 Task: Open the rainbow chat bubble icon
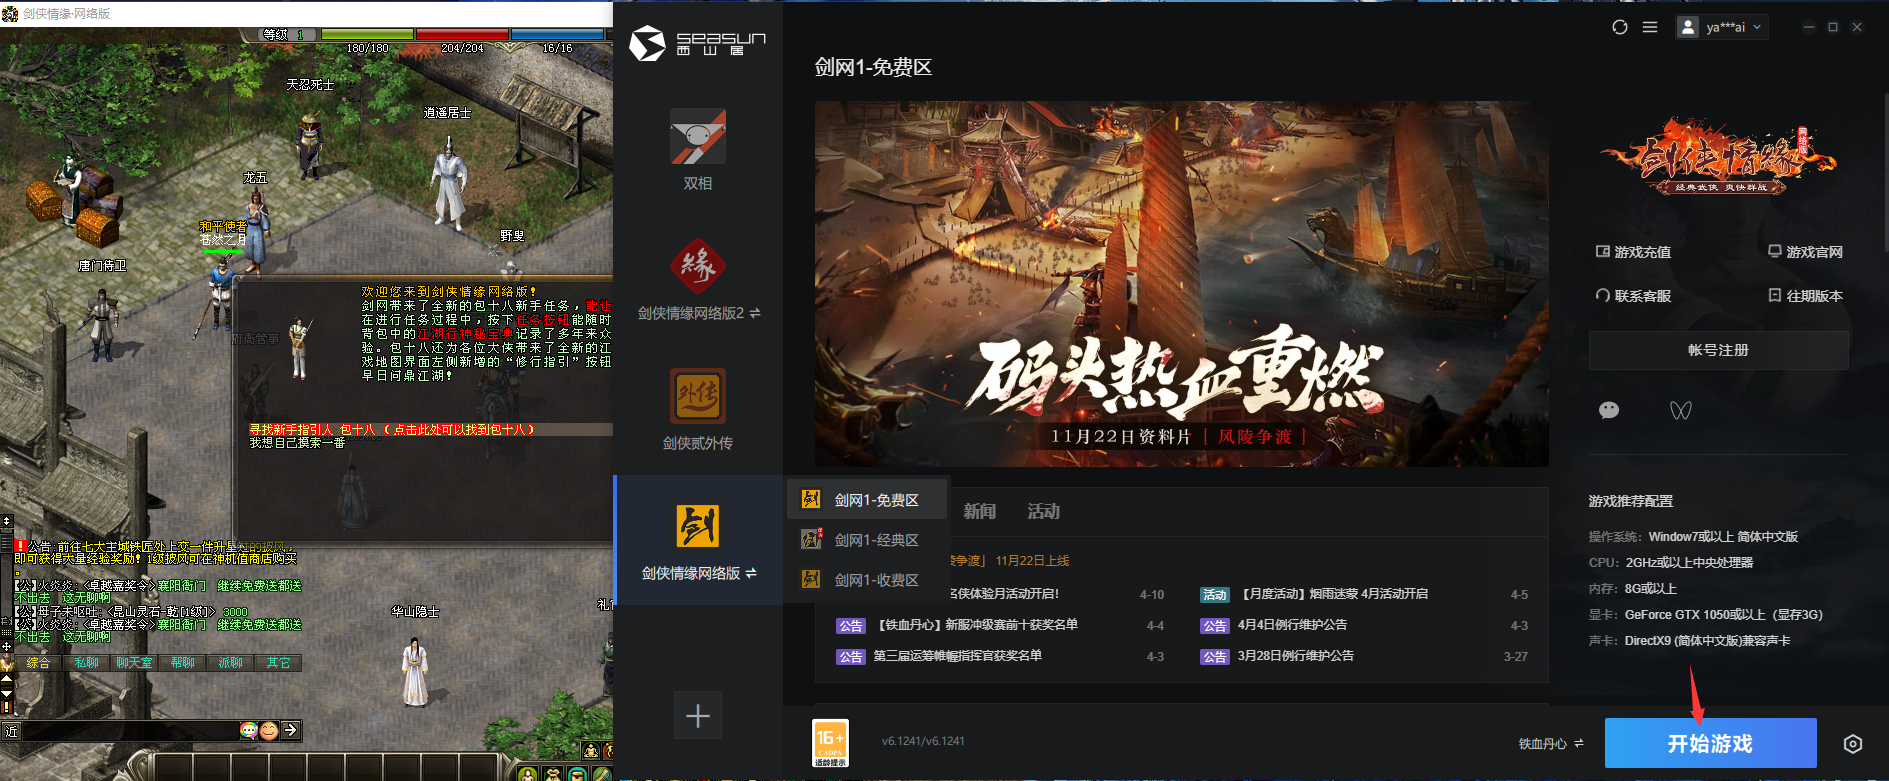click(249, 731)
